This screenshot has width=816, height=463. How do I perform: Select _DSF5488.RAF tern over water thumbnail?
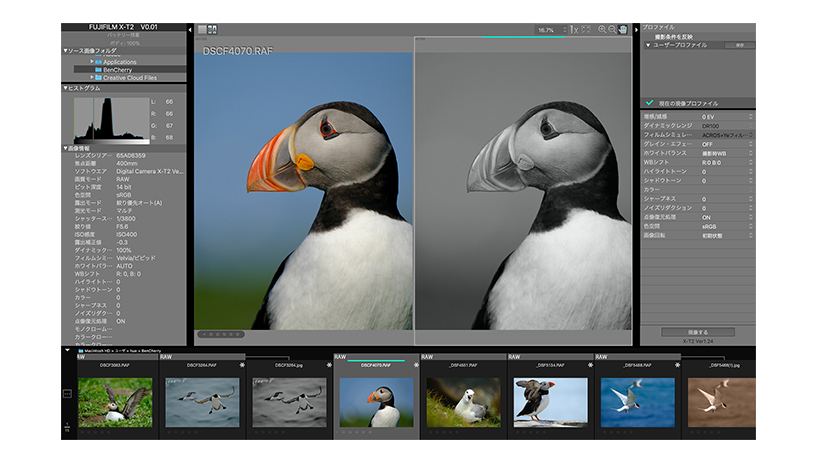(638, 403)
